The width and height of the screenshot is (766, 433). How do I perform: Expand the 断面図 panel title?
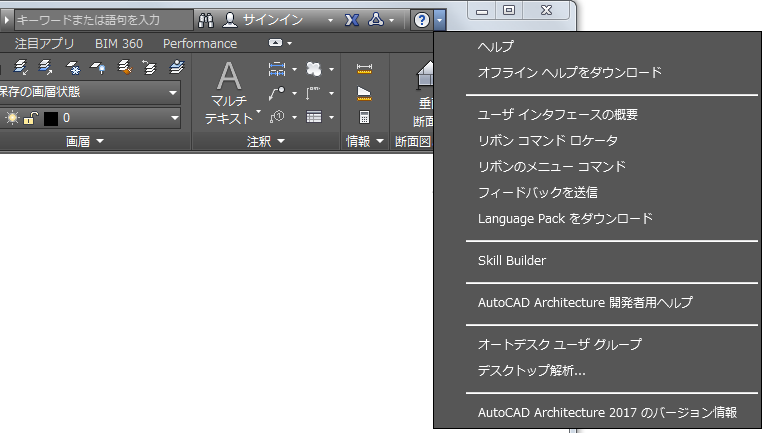tap(412, 142)
